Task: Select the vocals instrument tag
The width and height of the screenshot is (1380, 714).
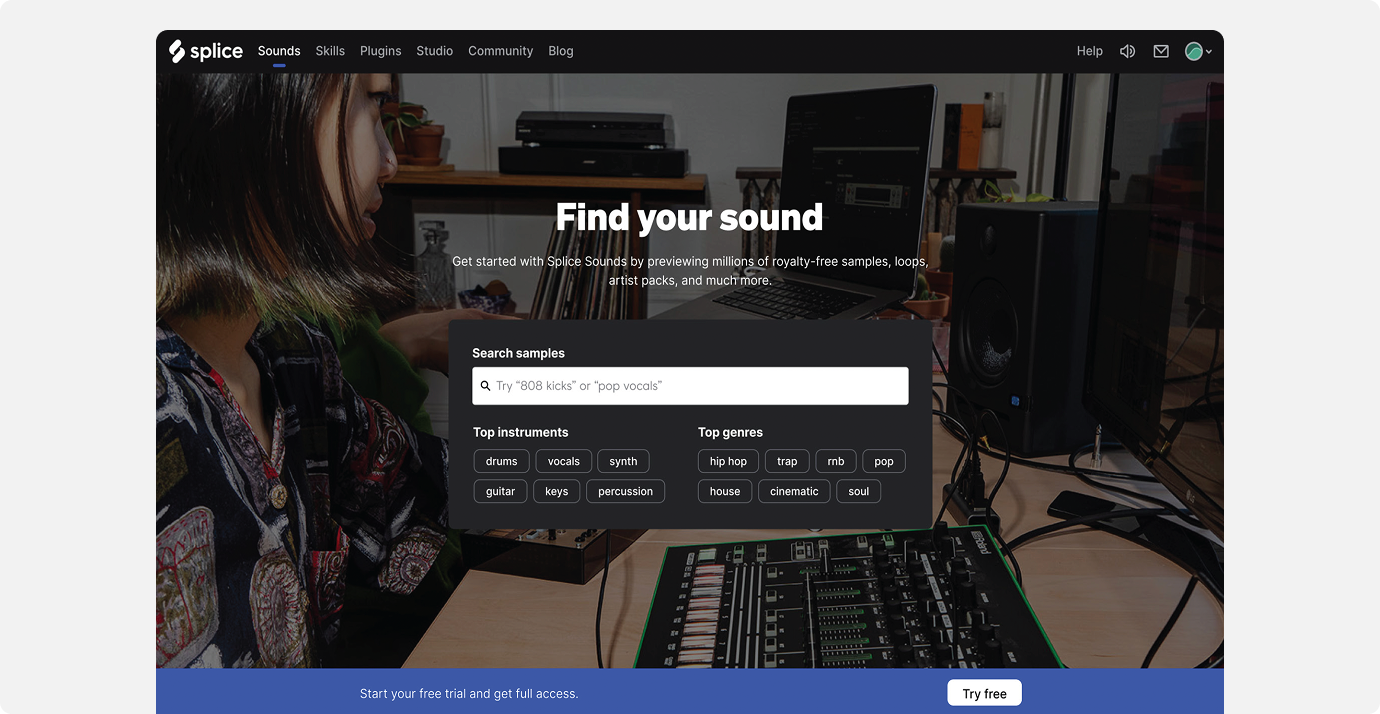Action: (563, 461)
